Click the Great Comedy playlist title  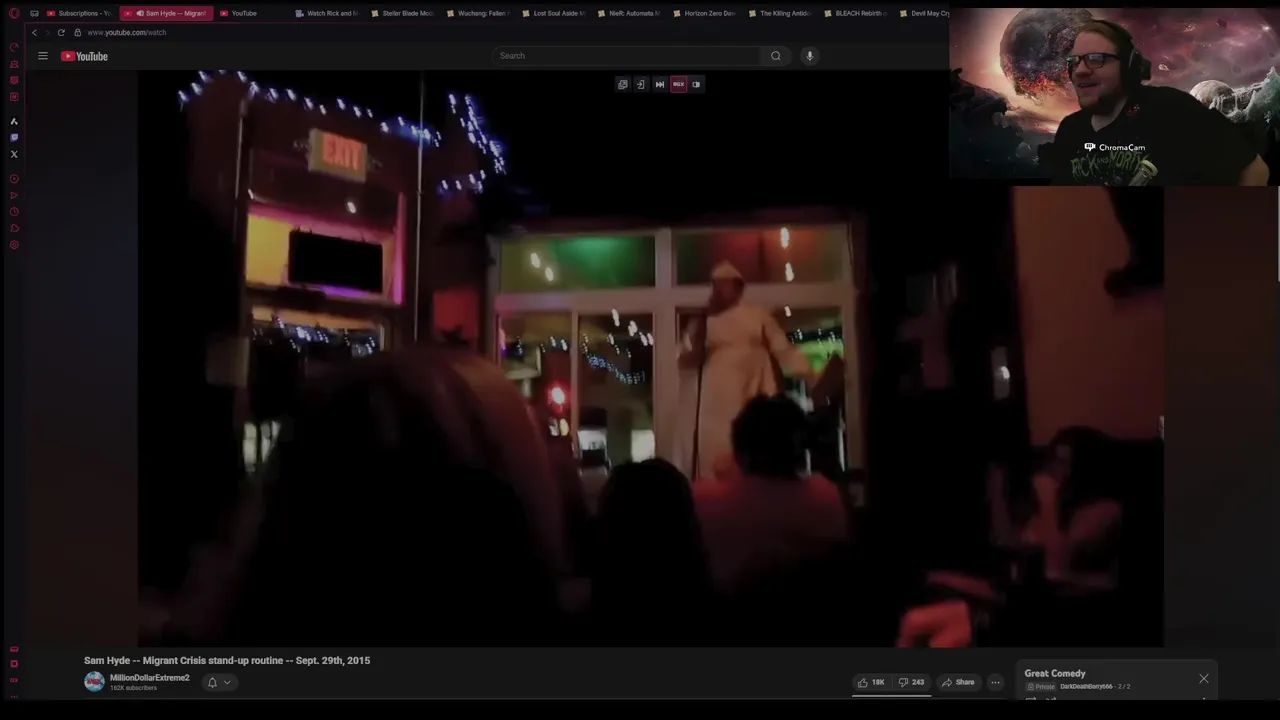click(1055, 673)
